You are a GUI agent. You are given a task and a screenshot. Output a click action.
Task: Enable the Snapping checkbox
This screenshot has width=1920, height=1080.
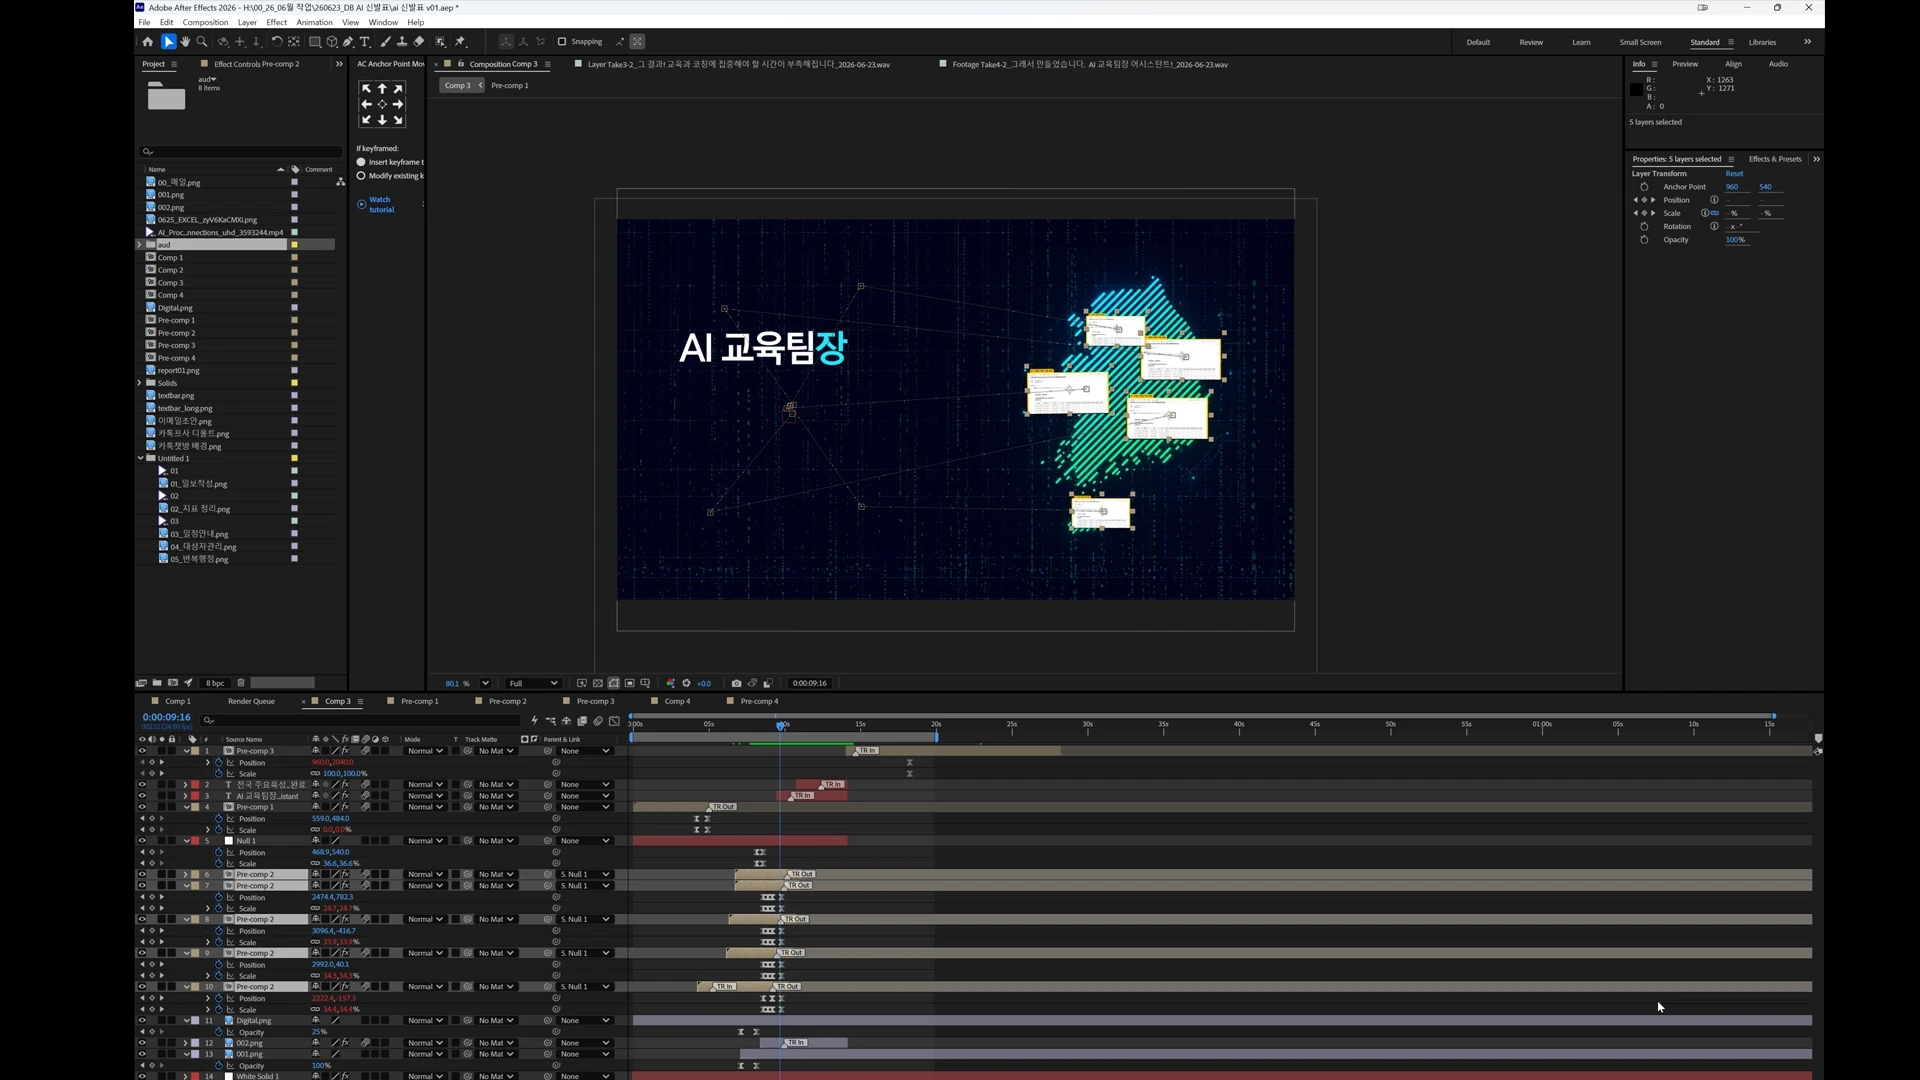(562, 42)
